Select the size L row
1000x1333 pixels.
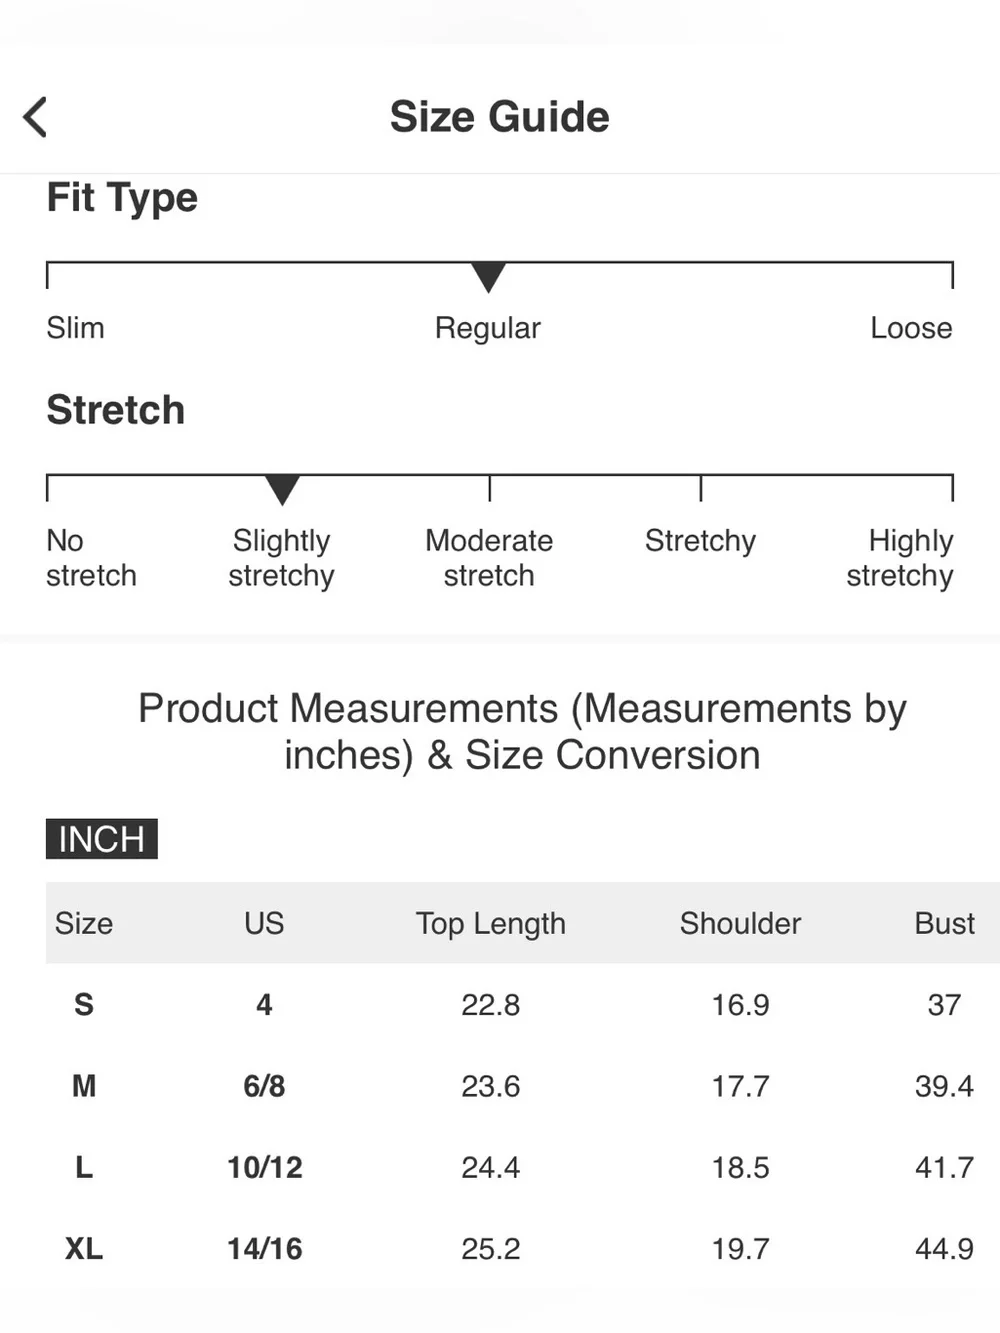523,1167
